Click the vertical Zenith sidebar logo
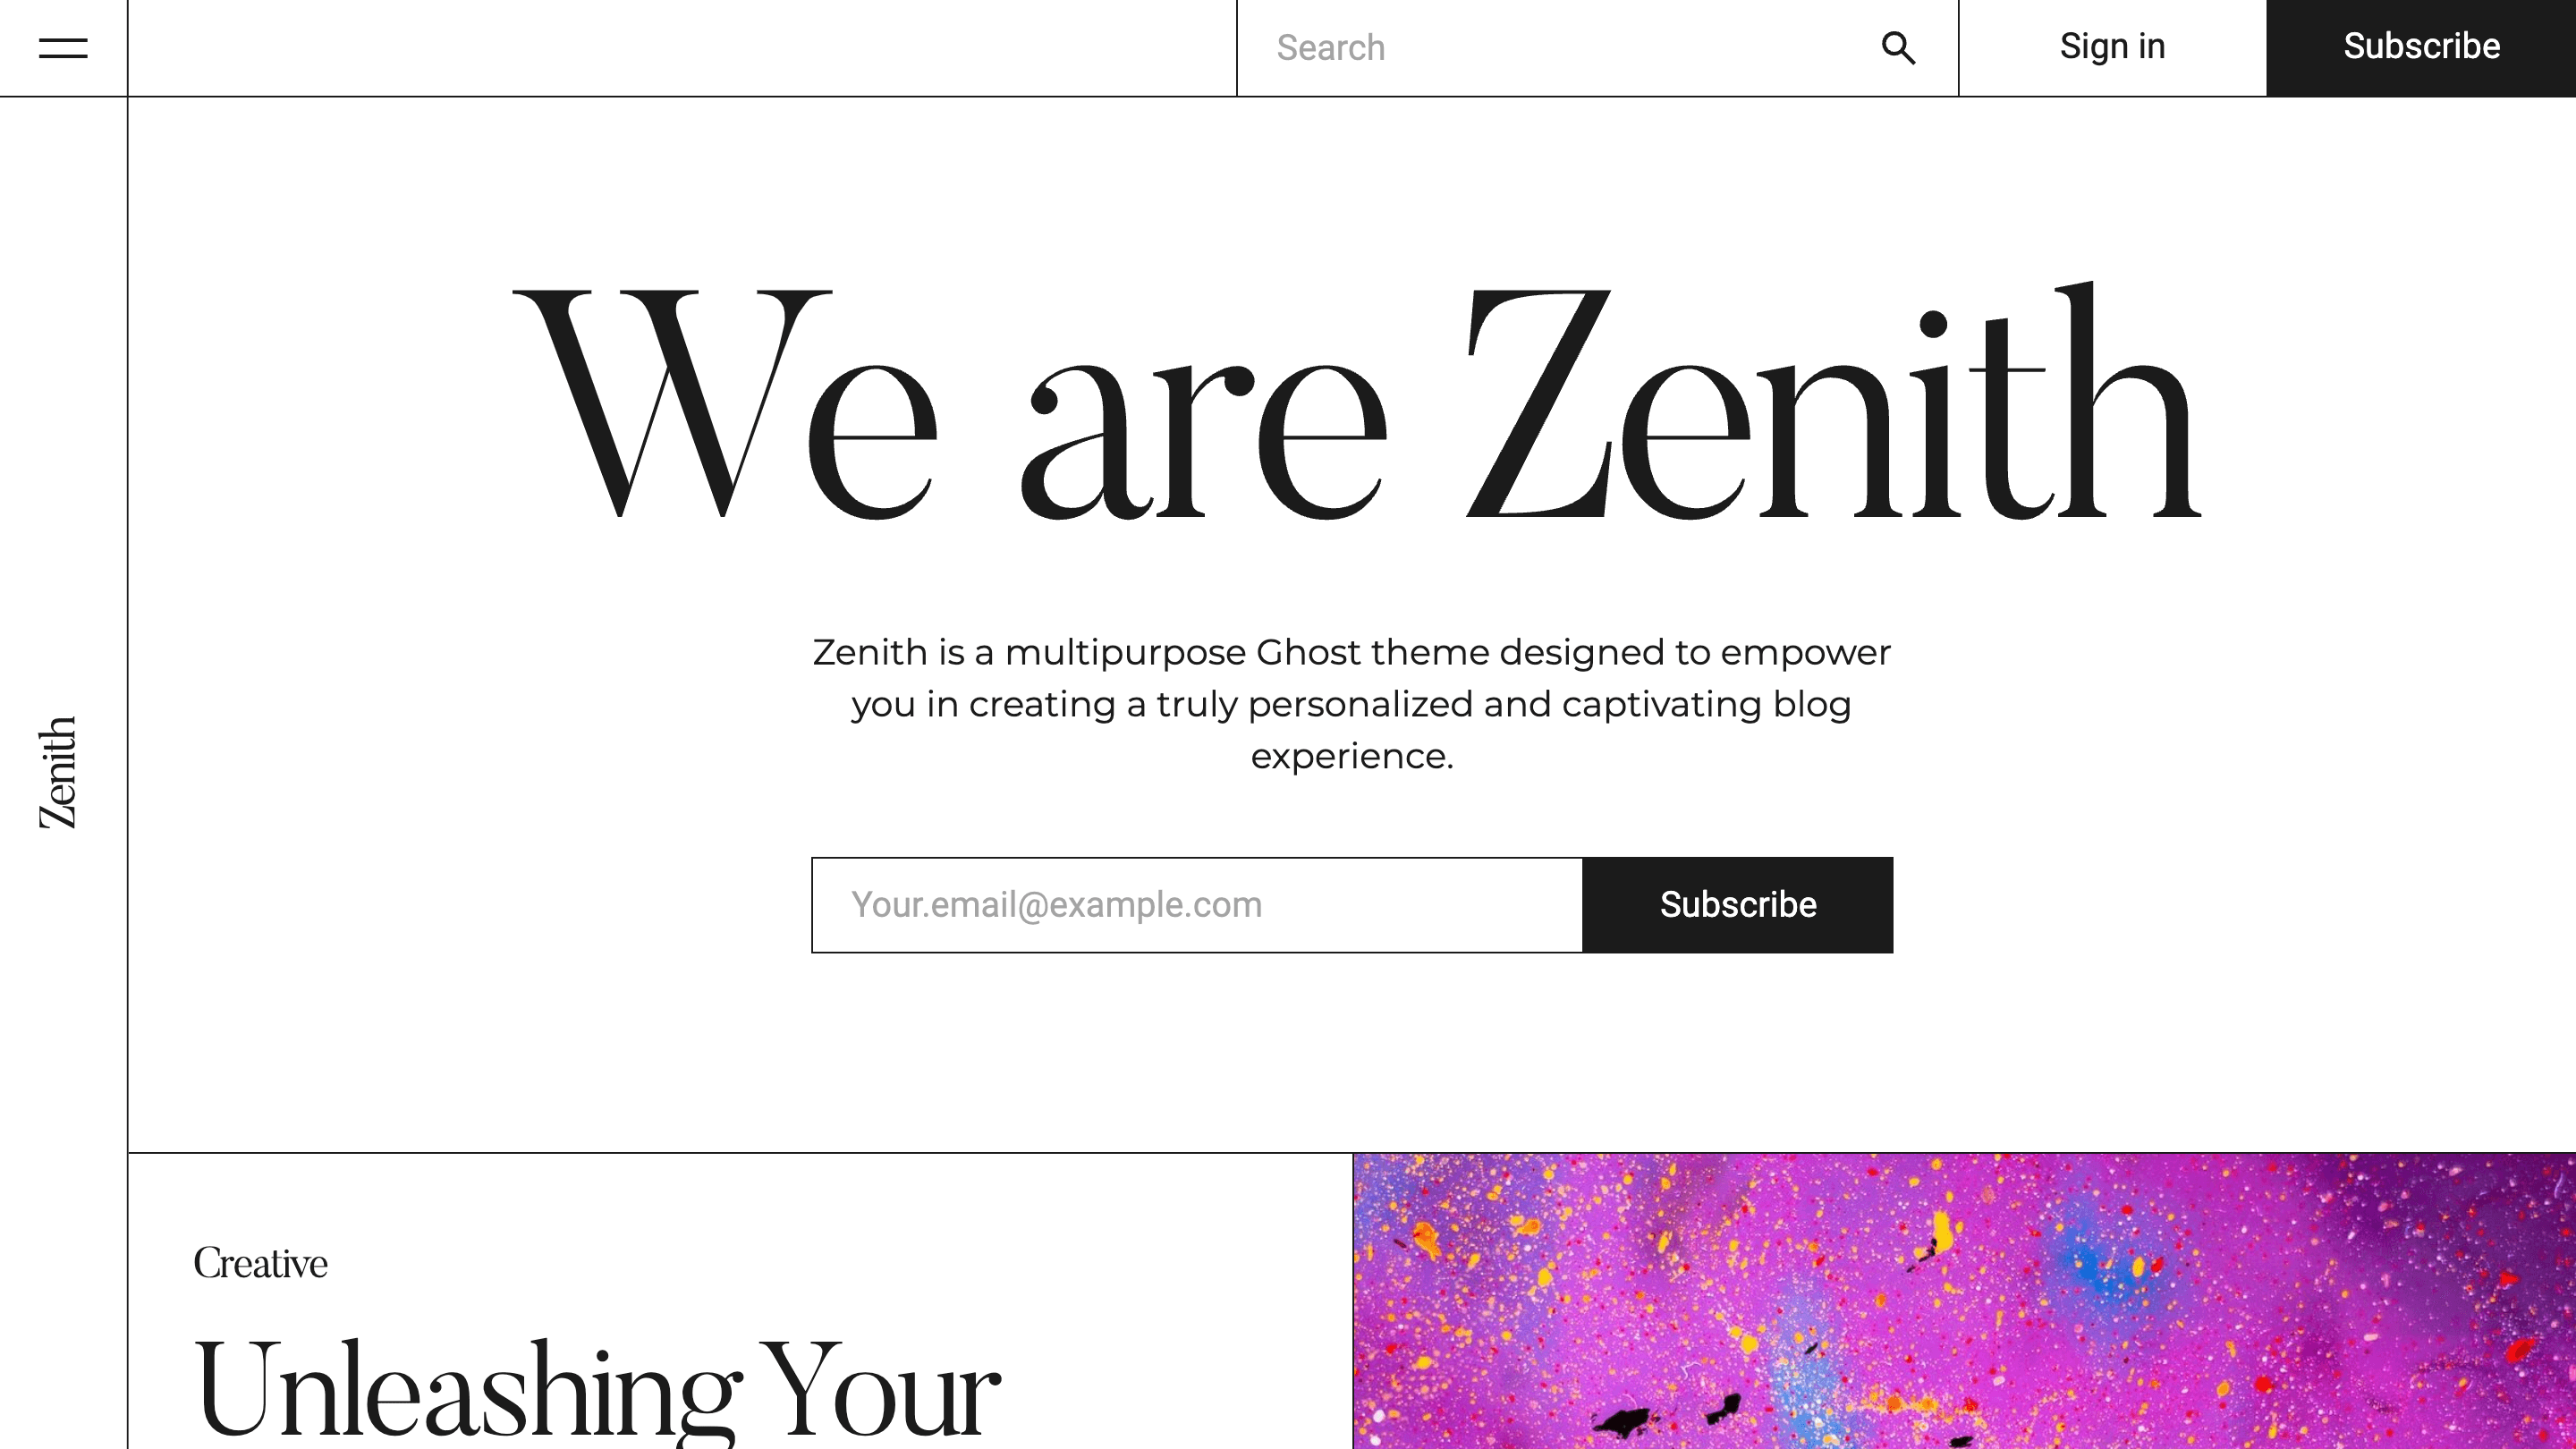The height and width of the screenshot is (1449, 2576). coord(58,772)
